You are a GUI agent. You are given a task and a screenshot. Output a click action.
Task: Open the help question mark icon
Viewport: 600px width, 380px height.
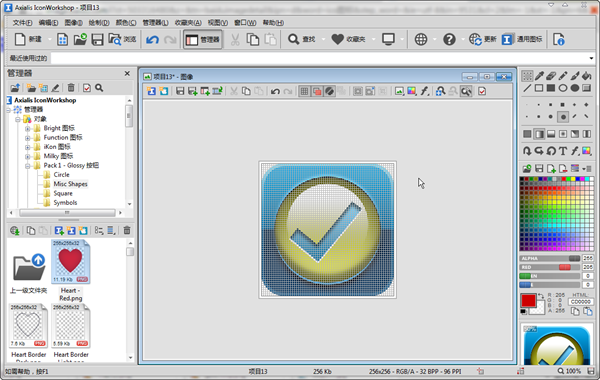tap(449, 39)
